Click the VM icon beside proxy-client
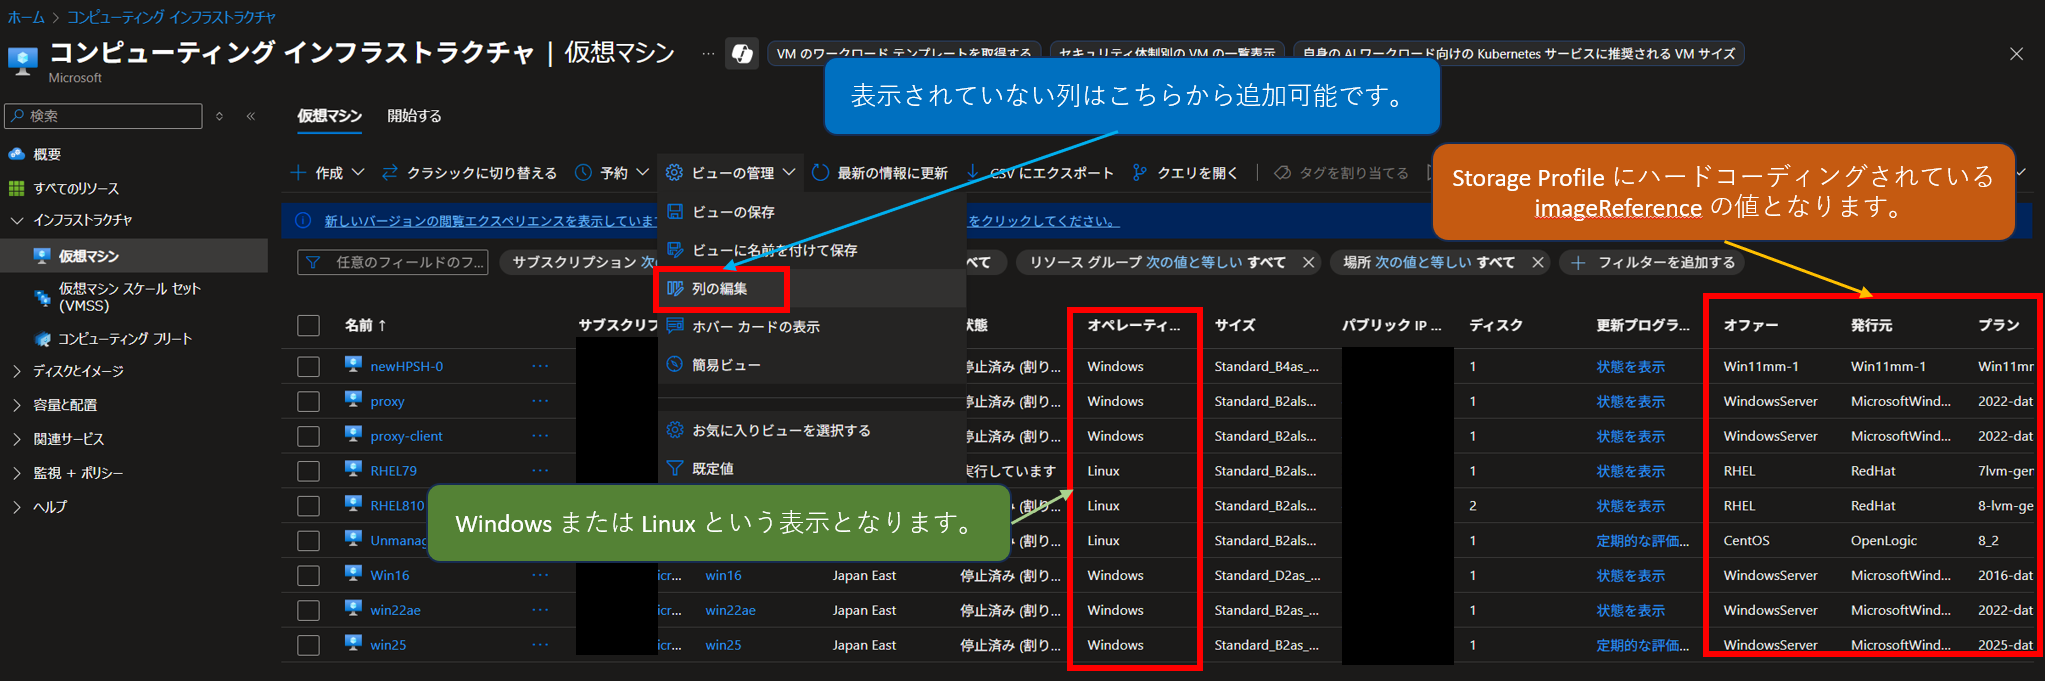The image size is (2045, 681). point(353,435)
